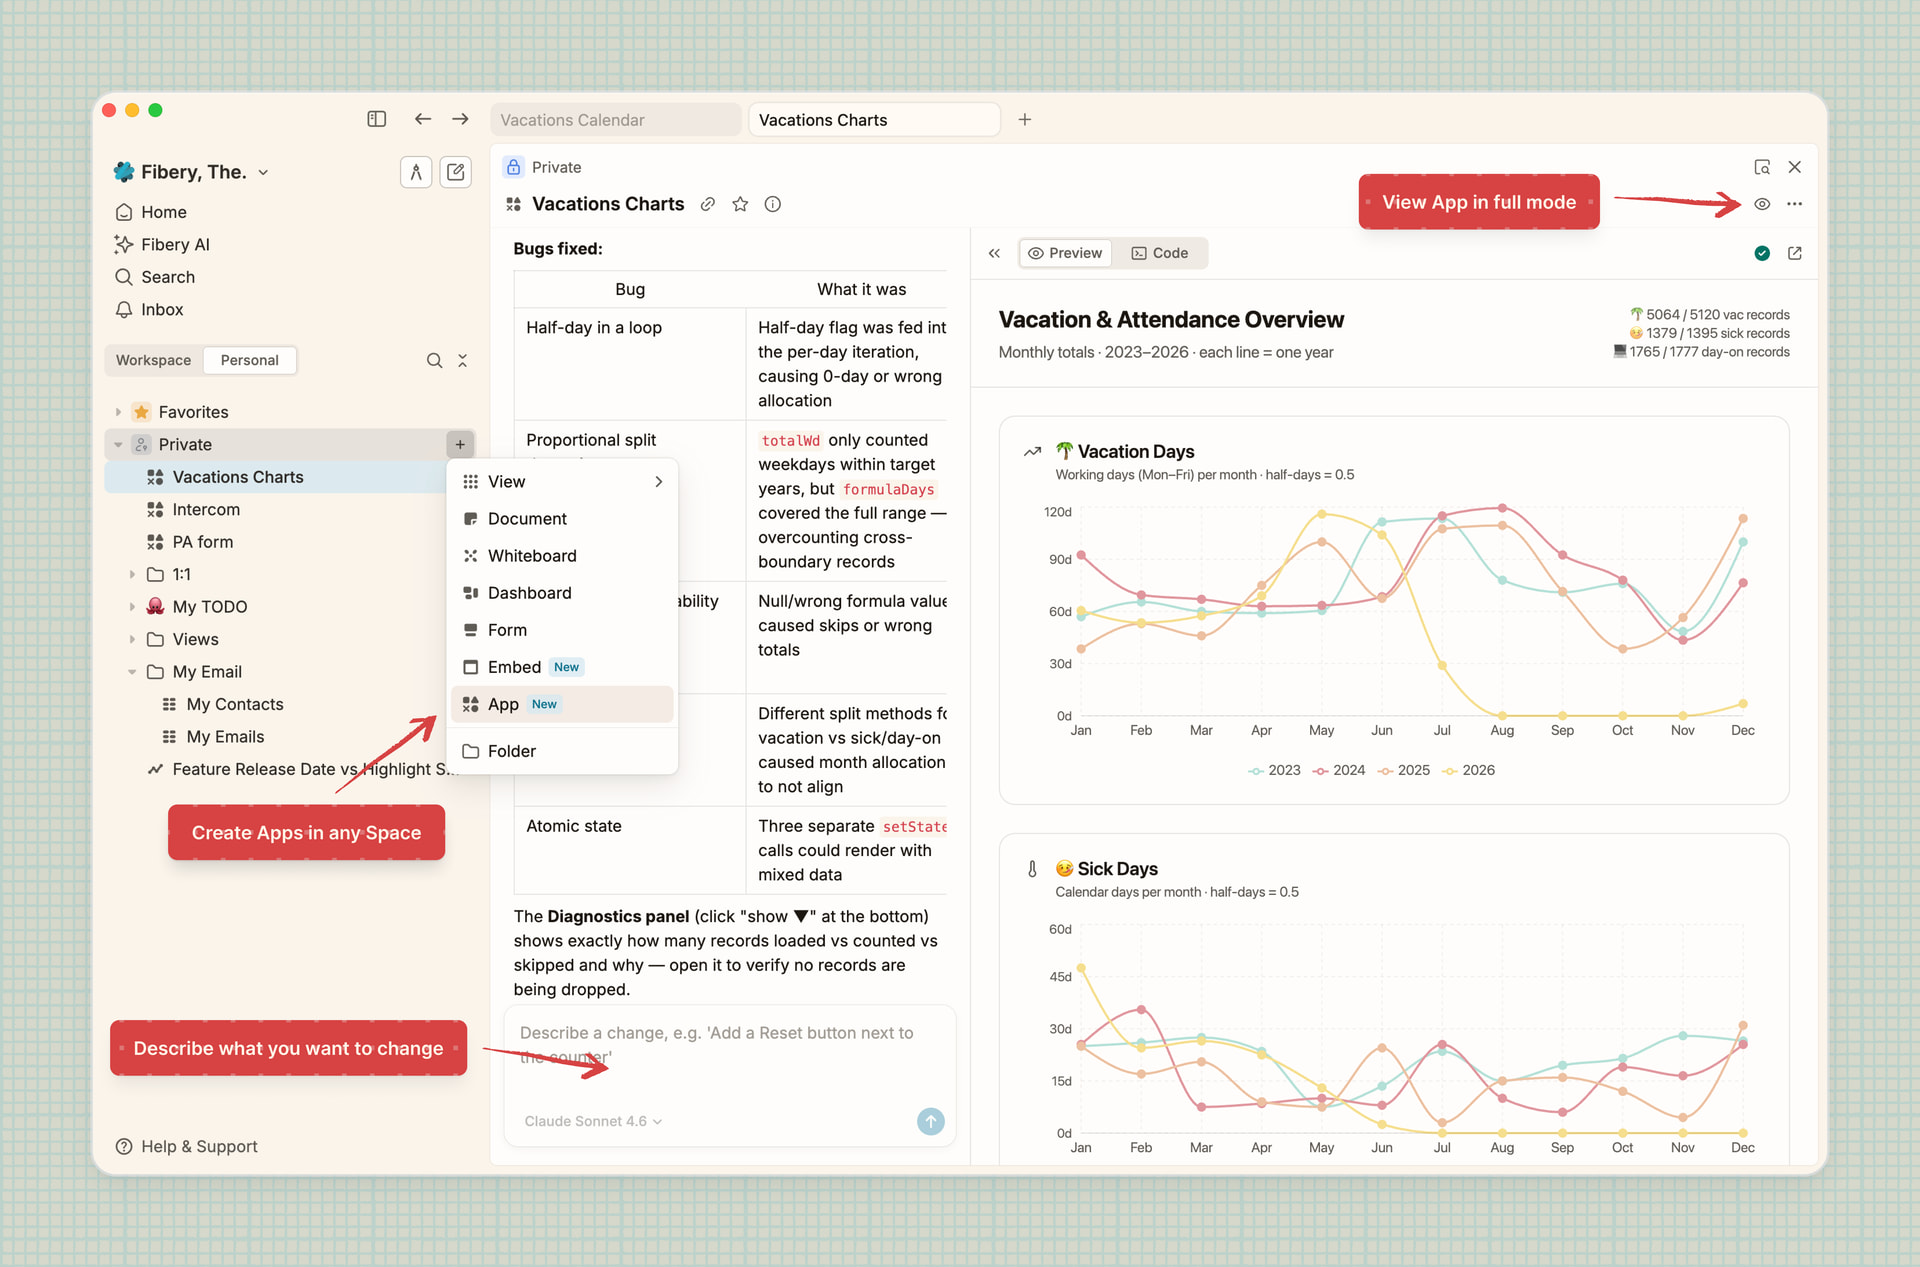Choose Dashboard from the create menu
Screen dimensions: 1920x1267
click(562, 593)
